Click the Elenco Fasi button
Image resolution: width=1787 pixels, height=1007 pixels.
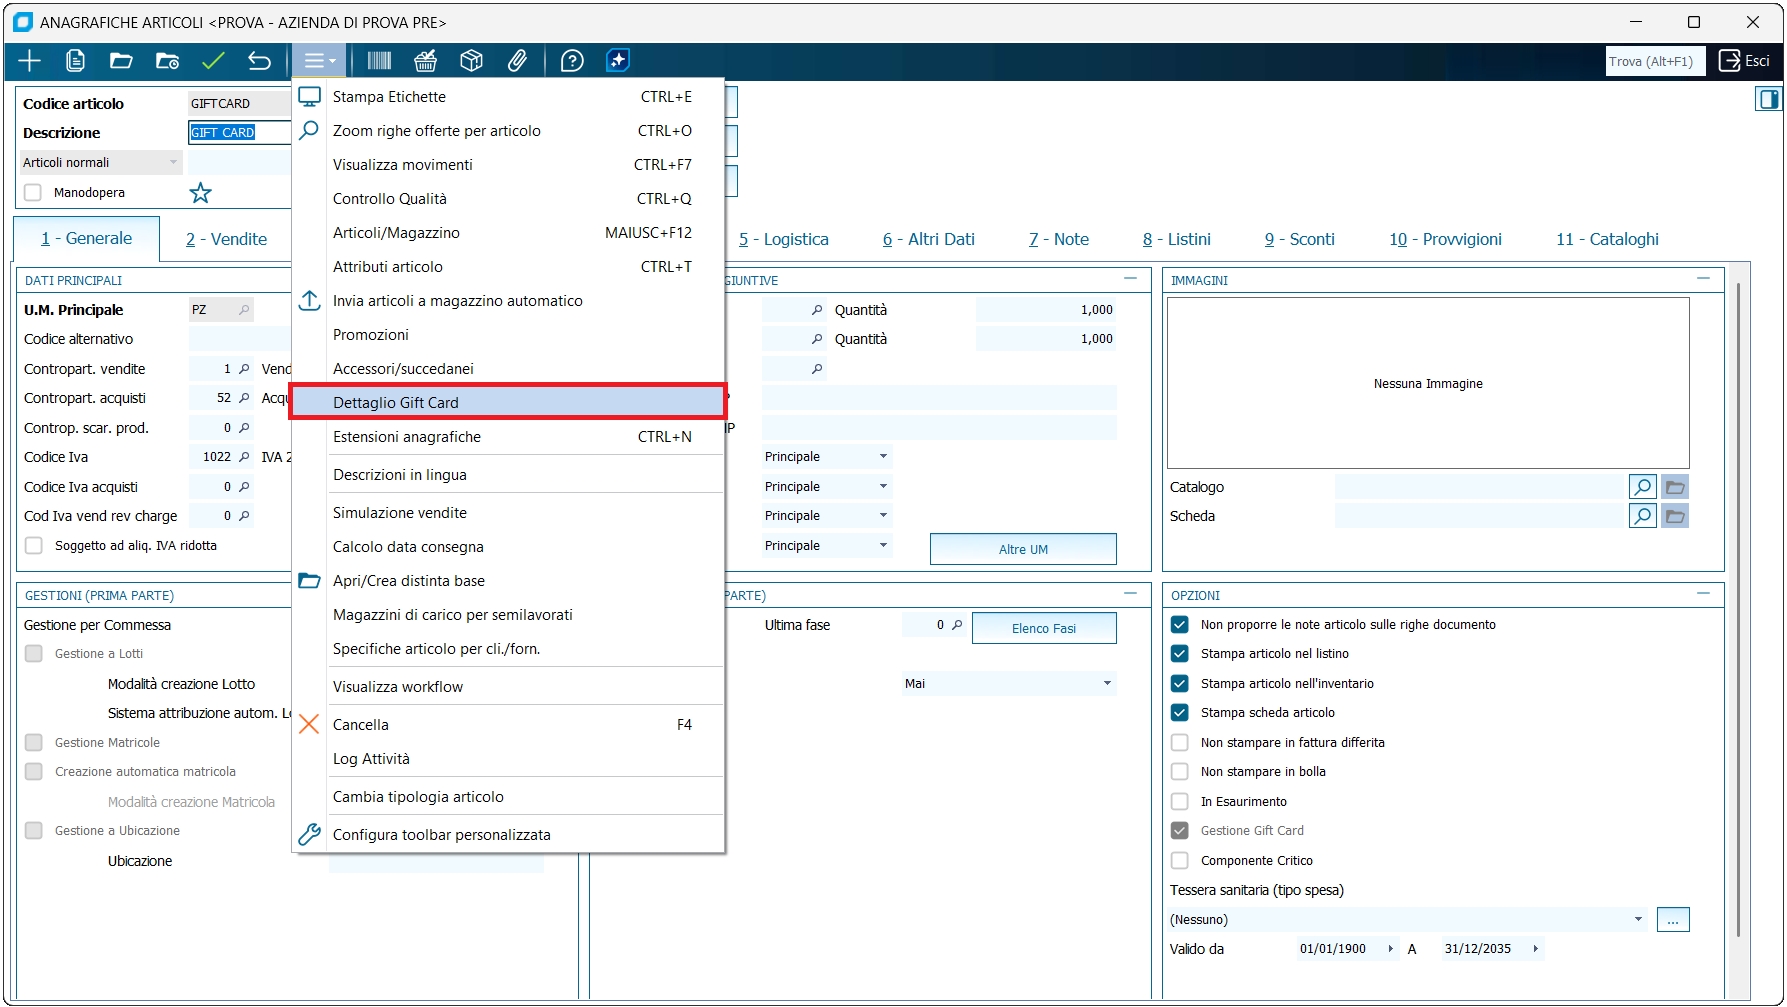coord(1043,629)
